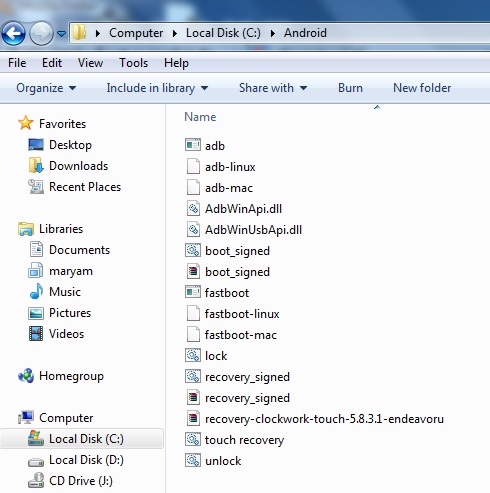
Task: Open Downloads folder icon in Favorites
Action: pyautogui.click(x=36, y=166)
